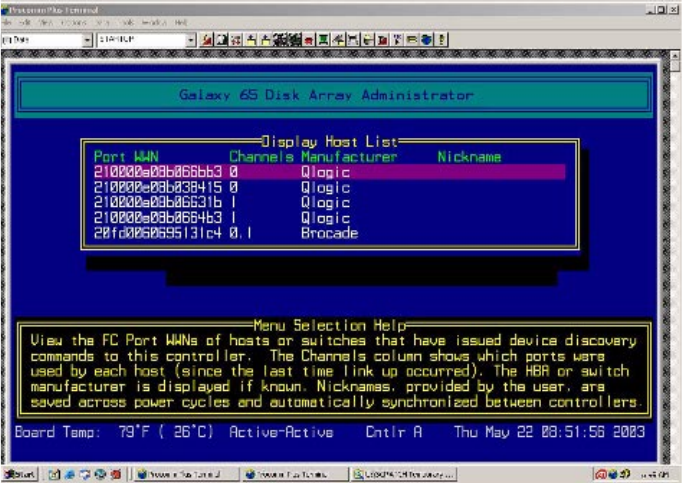This screenshot has height=483, width=682.
Task: Click the yellow exclamation mark toolbar icon
Action: point(442,39)
